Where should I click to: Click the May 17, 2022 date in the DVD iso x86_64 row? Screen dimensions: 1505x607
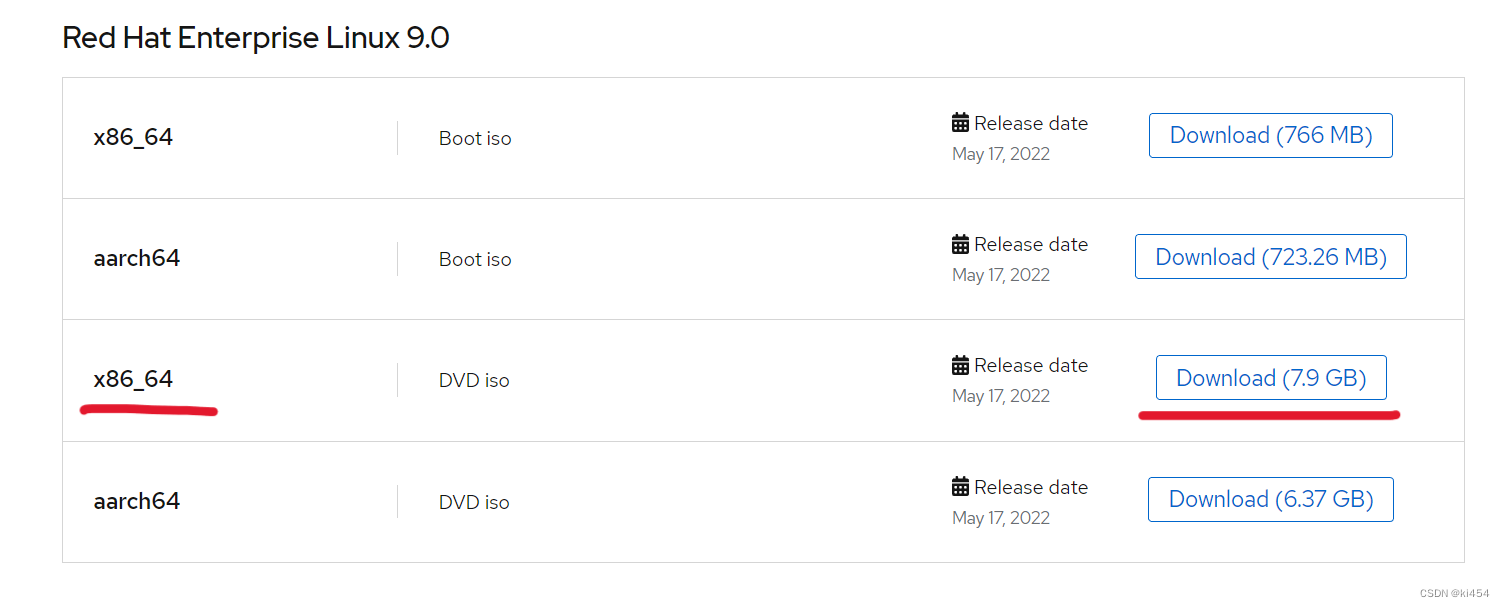pyautogui.click(x=1000, y=395)
